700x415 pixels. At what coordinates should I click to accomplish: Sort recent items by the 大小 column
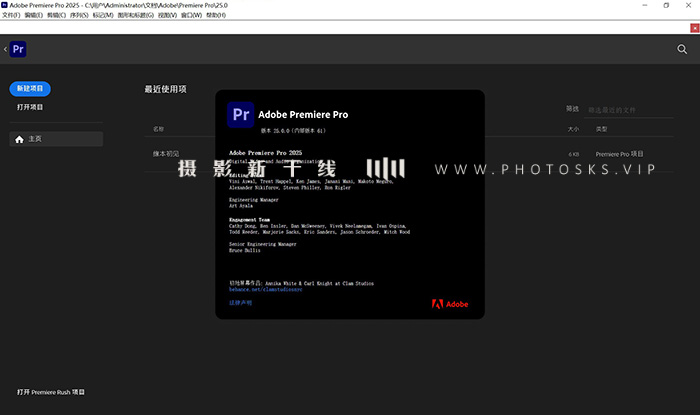(x=573, y=129)
